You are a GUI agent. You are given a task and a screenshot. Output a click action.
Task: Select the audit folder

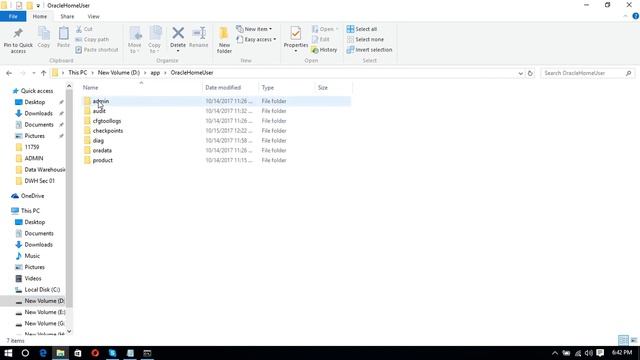tap(99, 111)
